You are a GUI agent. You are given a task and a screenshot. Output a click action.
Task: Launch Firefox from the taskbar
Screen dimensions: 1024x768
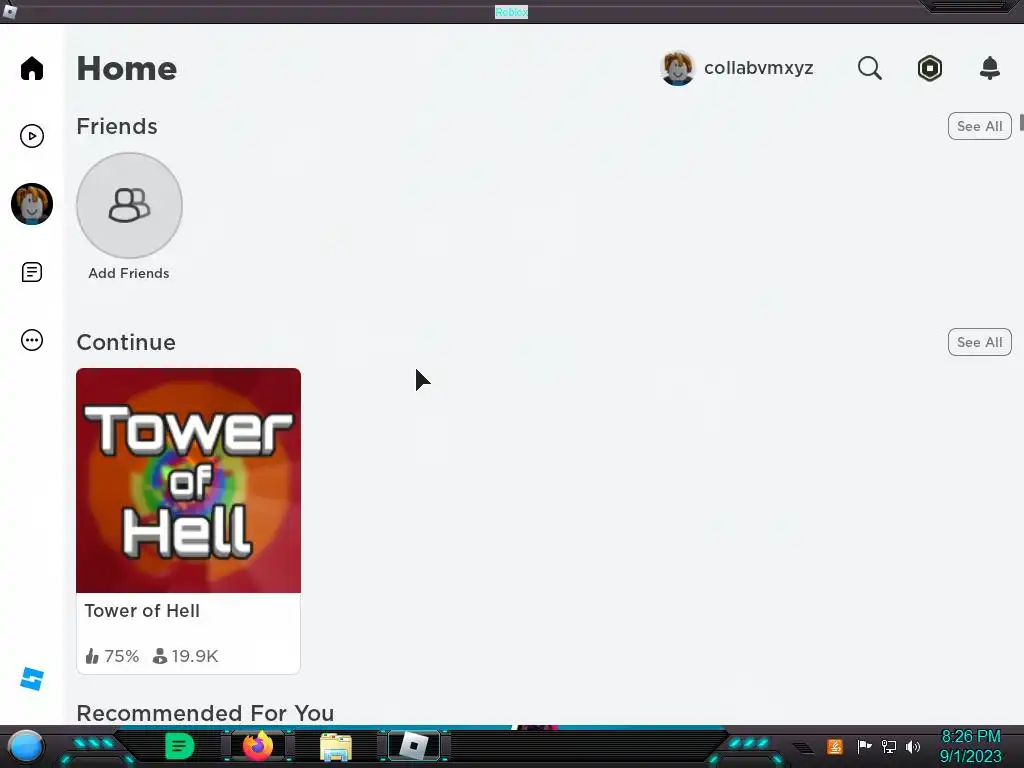(258, 746)
